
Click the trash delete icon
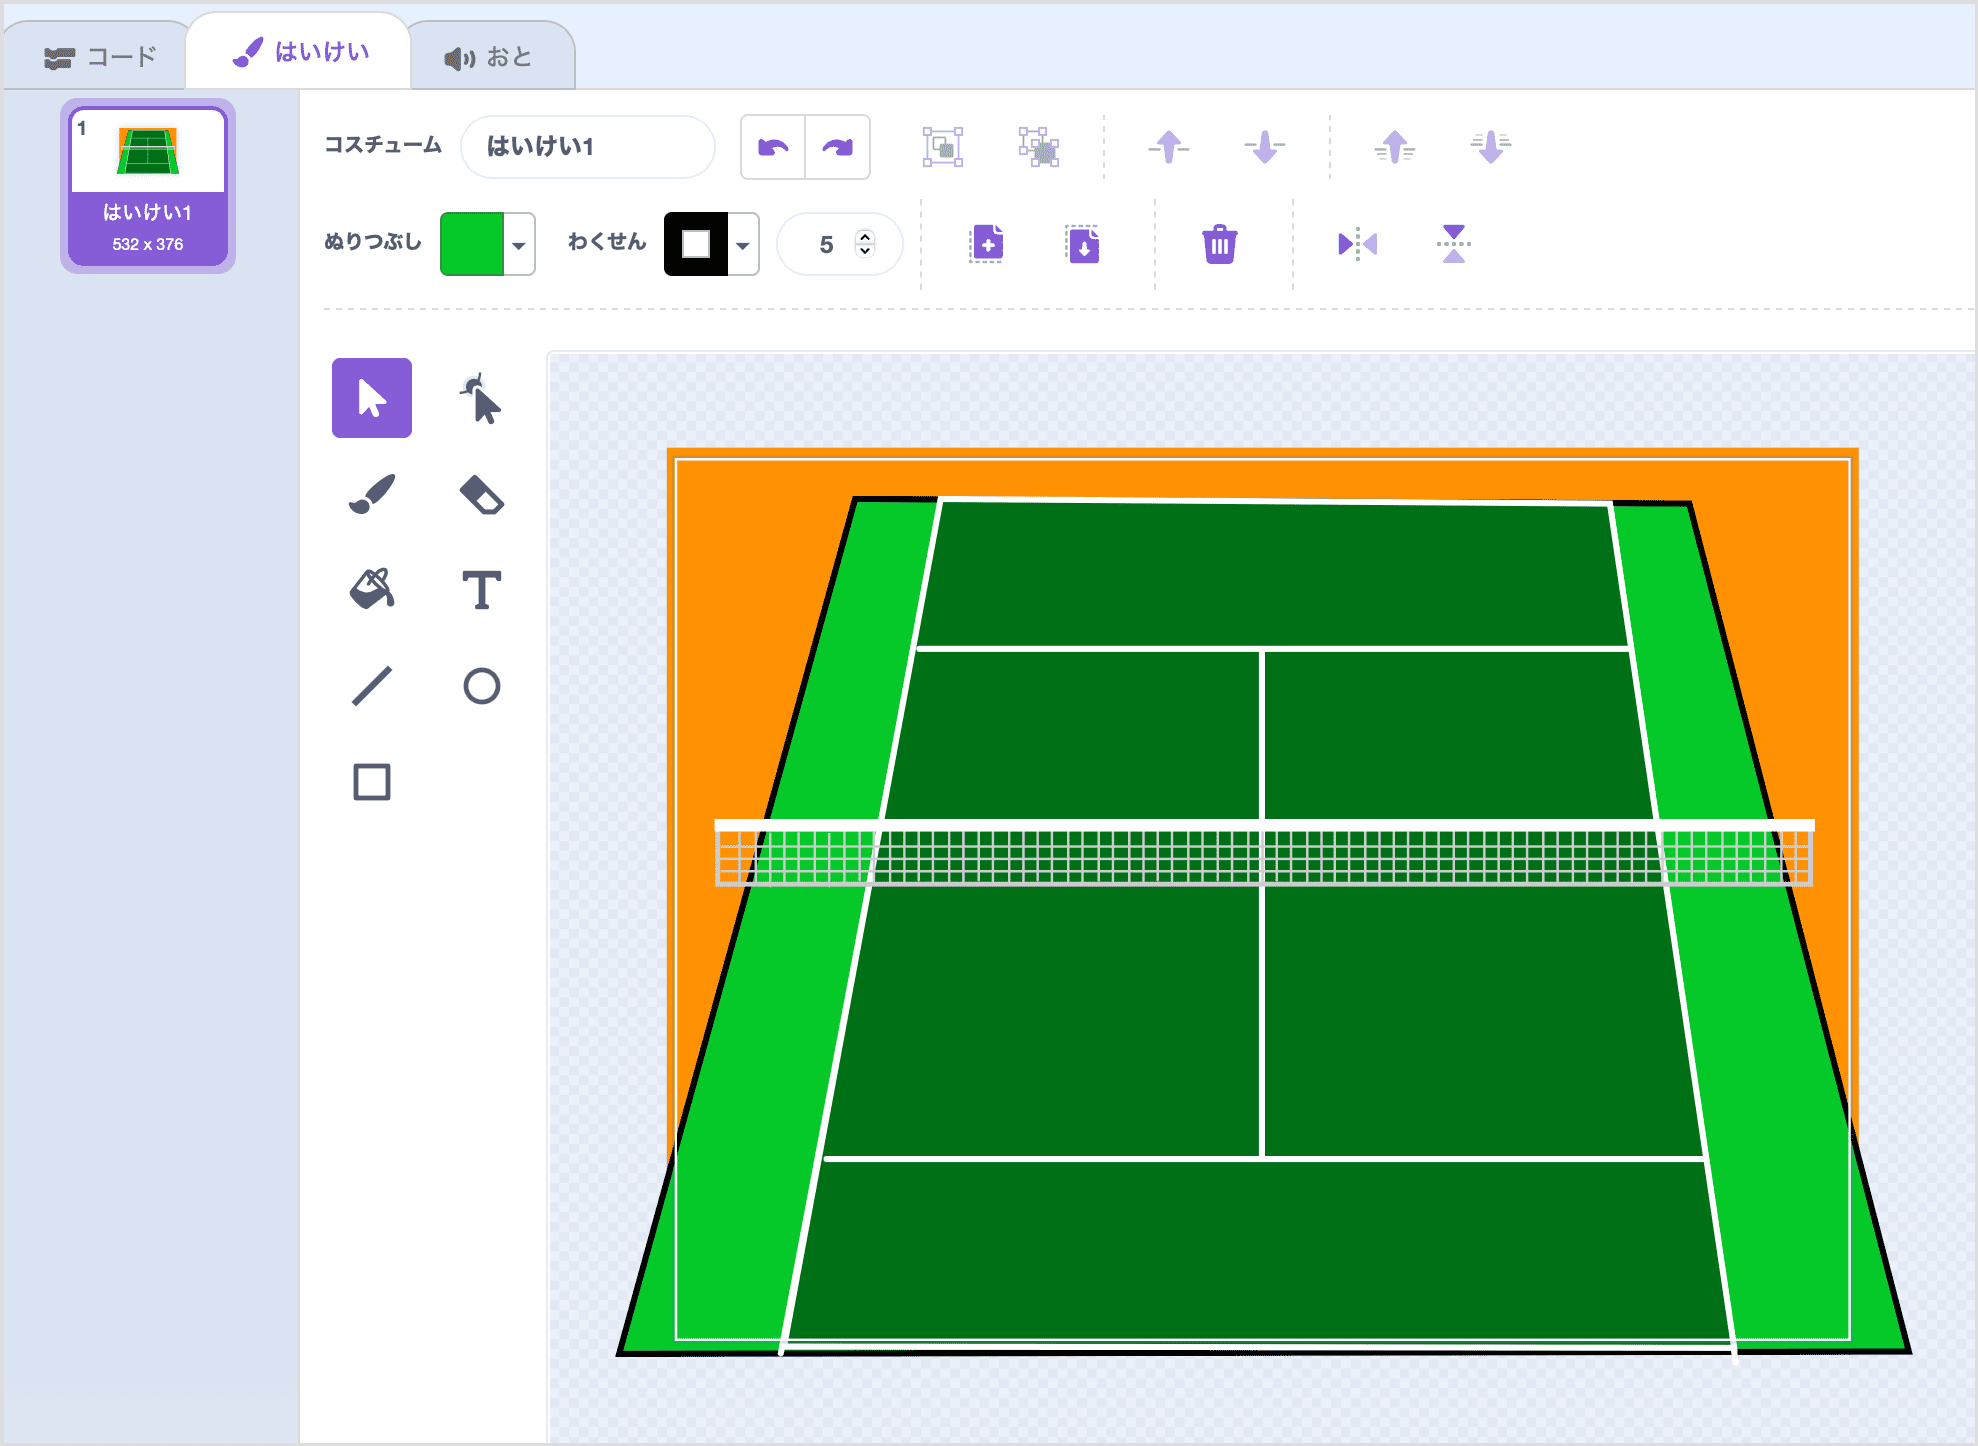(x=1219, y=244)
